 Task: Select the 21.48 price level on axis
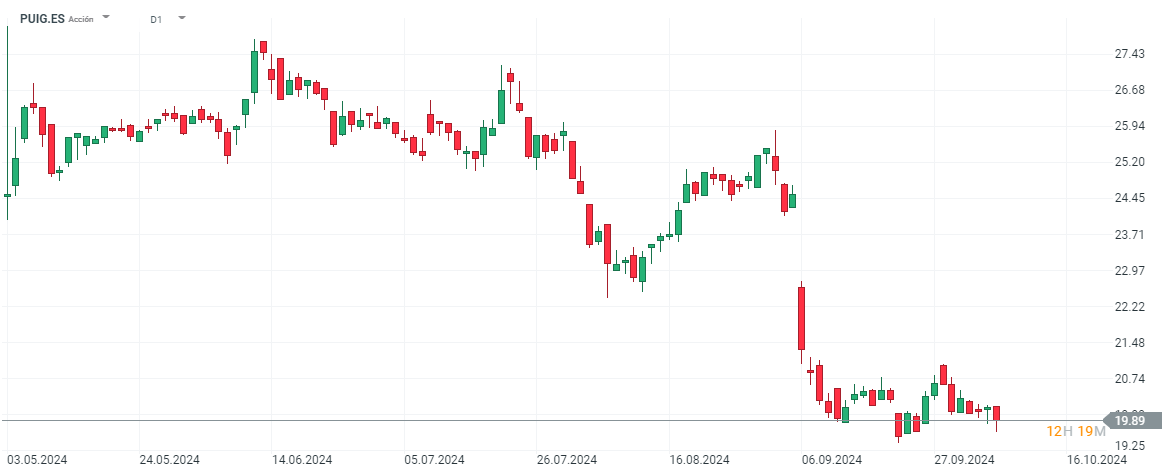click(x=1130, y=343)
